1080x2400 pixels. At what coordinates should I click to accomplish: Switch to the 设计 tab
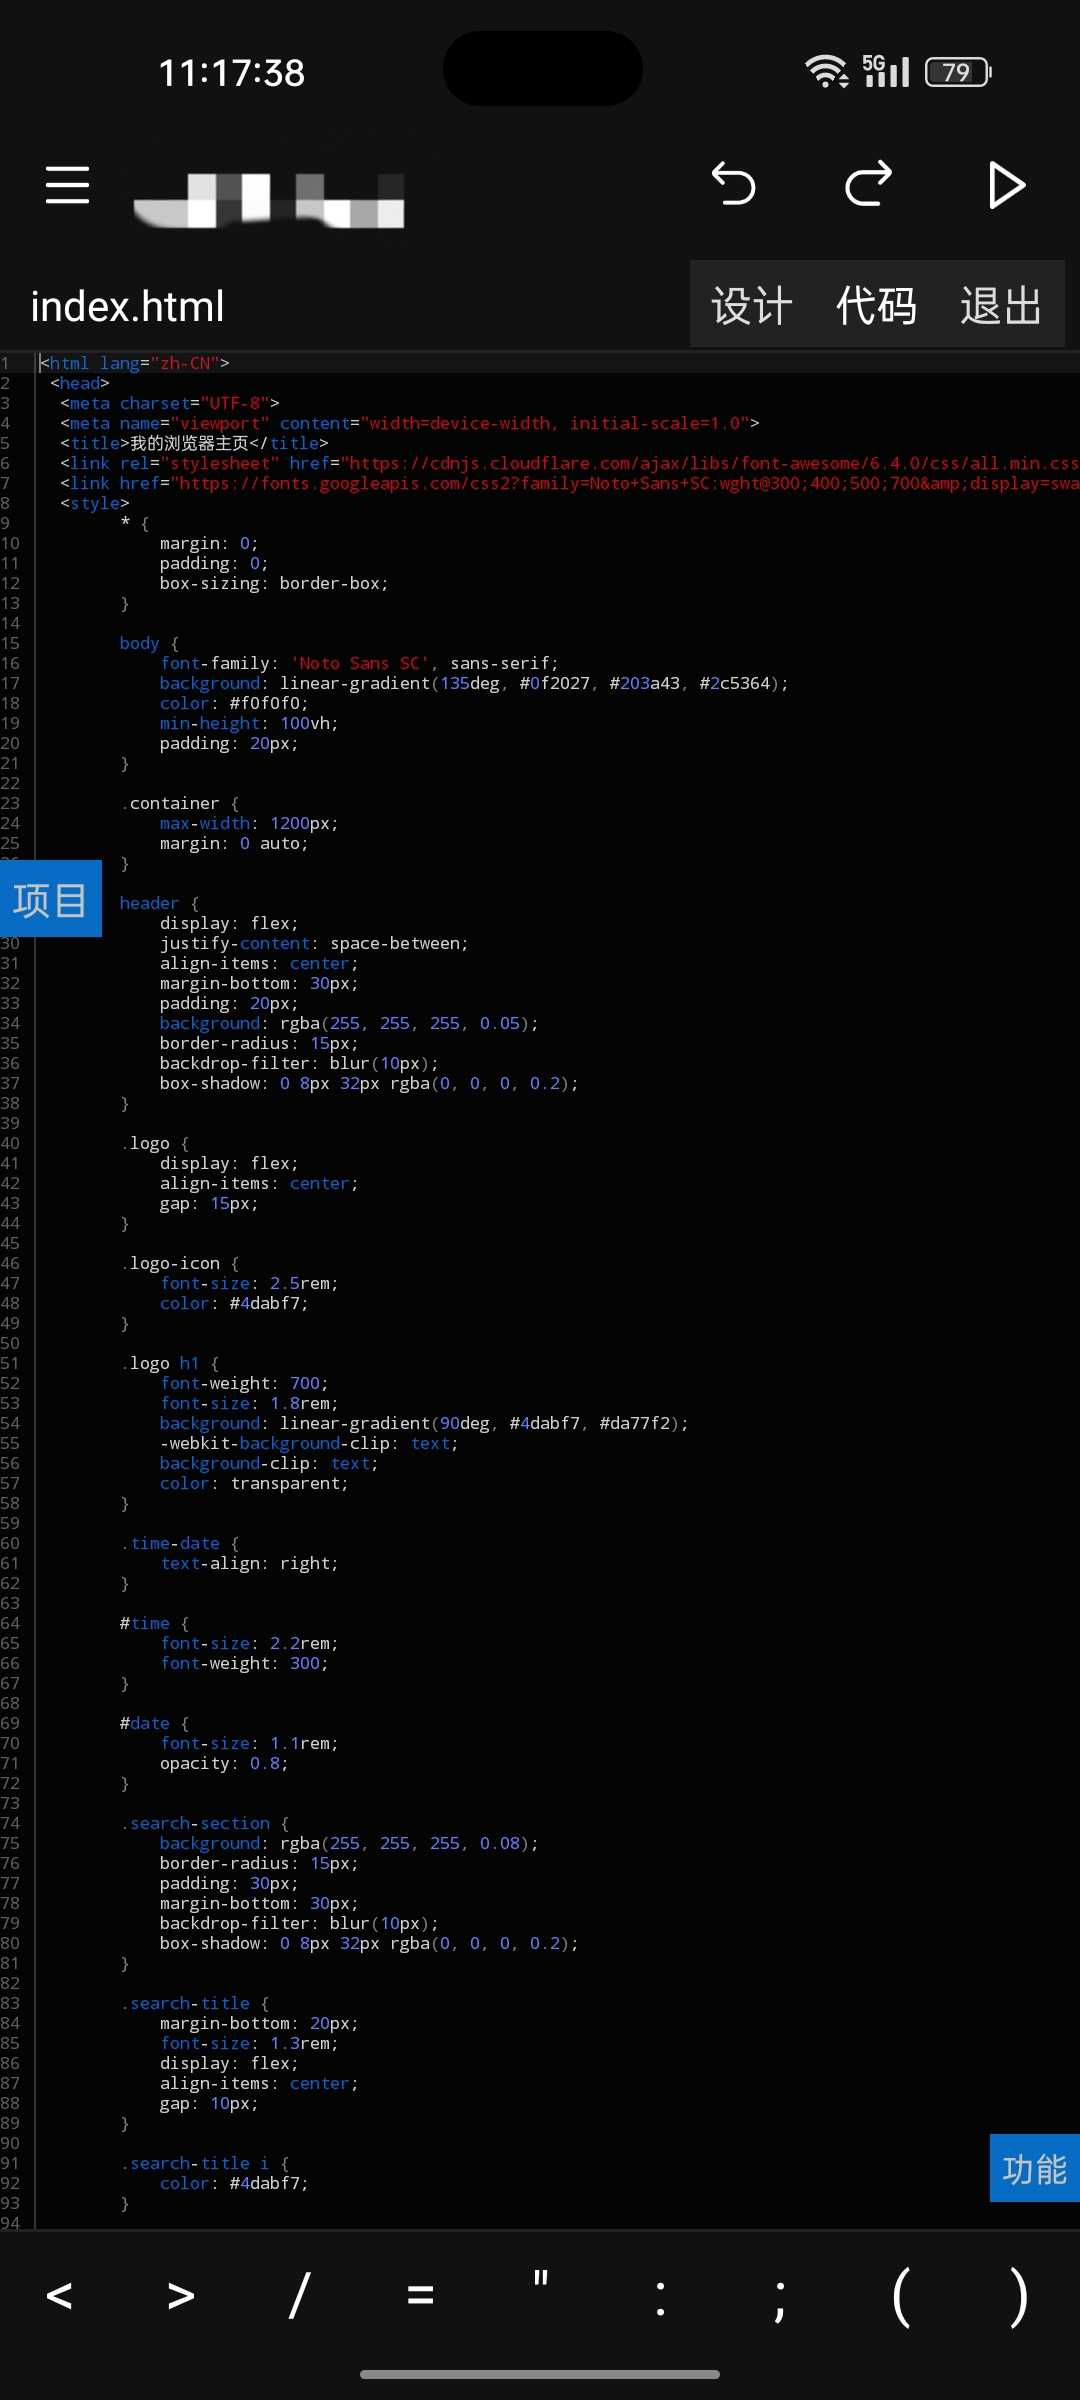pos(752,305)
